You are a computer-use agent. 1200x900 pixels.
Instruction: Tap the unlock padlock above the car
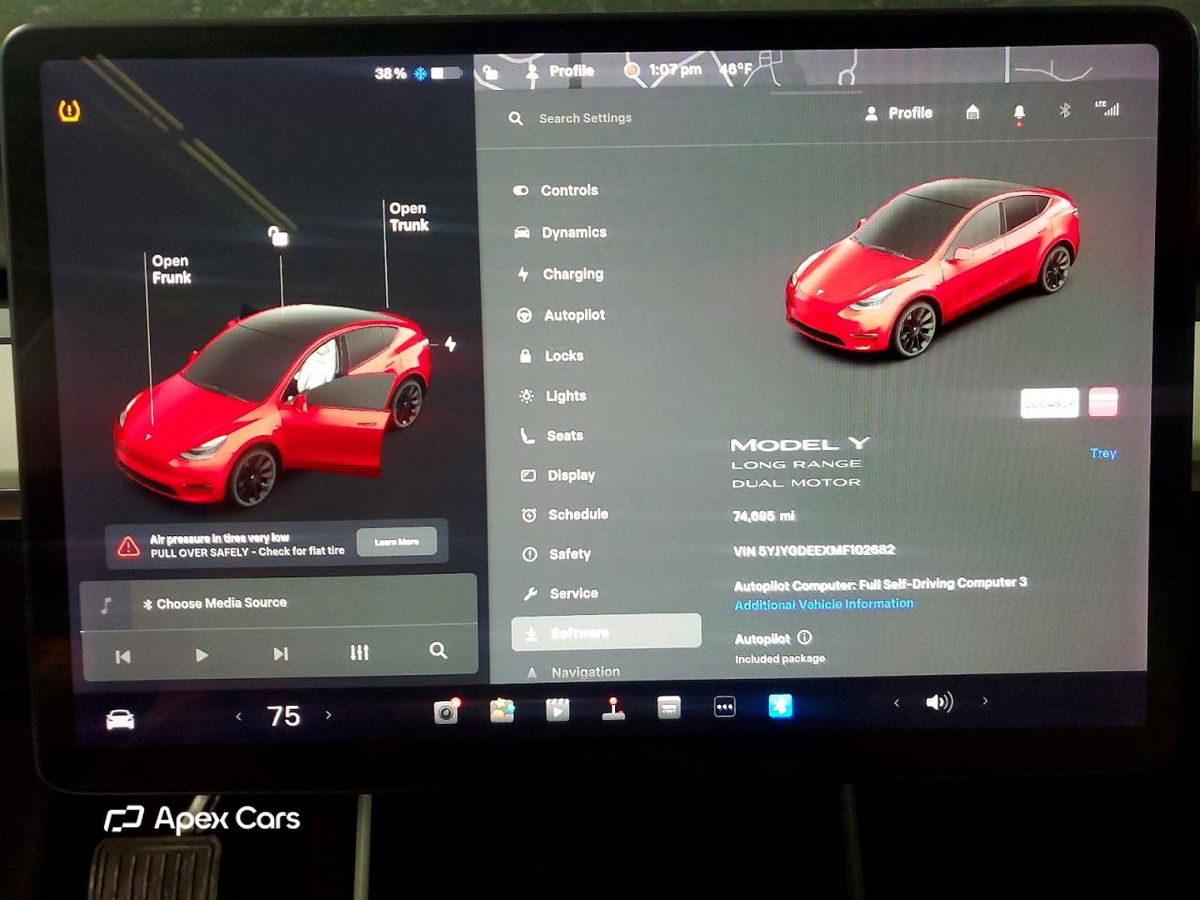[279, 236]
